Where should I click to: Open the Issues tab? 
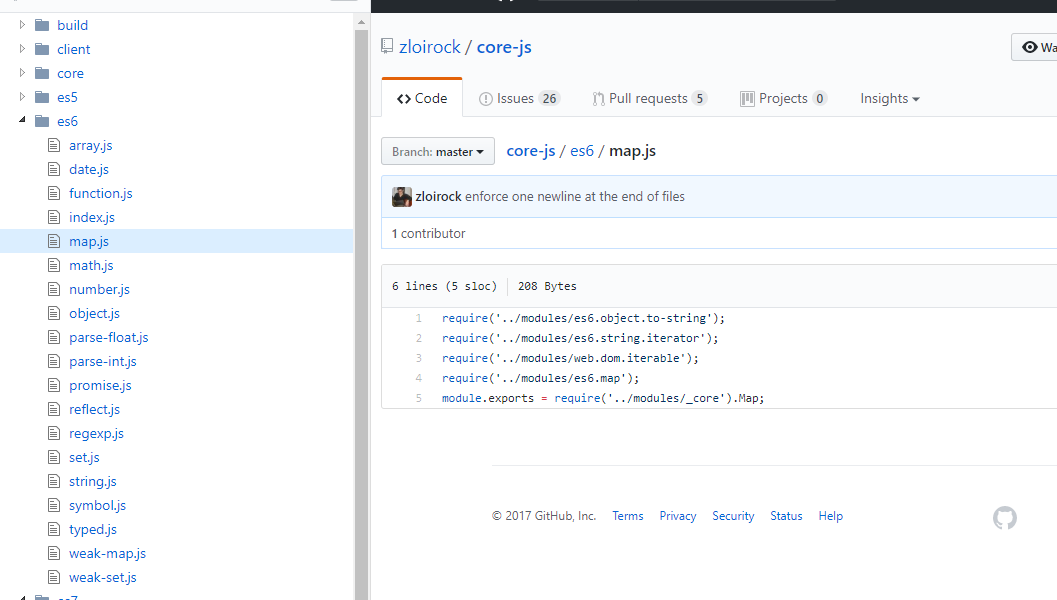point(518,98)
